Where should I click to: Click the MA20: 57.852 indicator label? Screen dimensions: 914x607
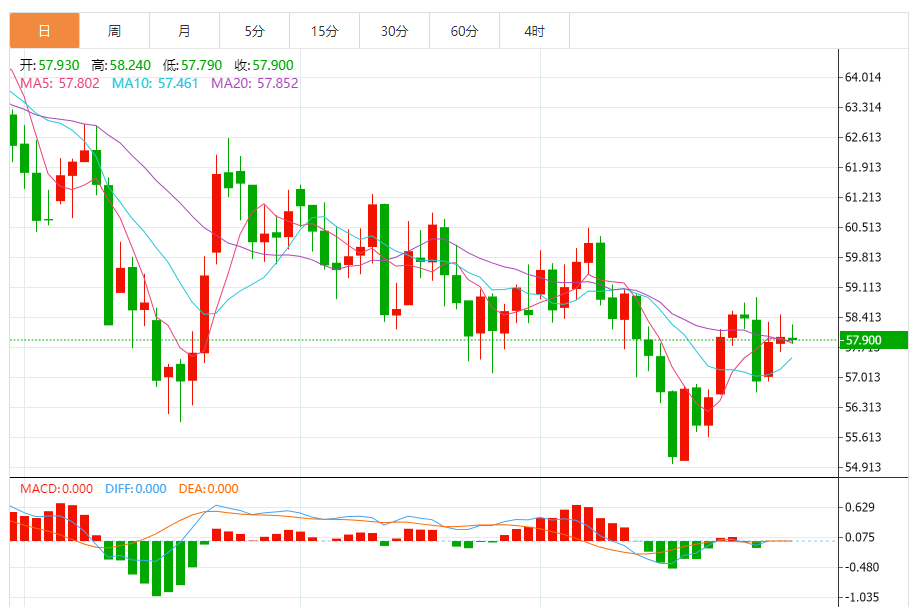(x=254, y=83)
